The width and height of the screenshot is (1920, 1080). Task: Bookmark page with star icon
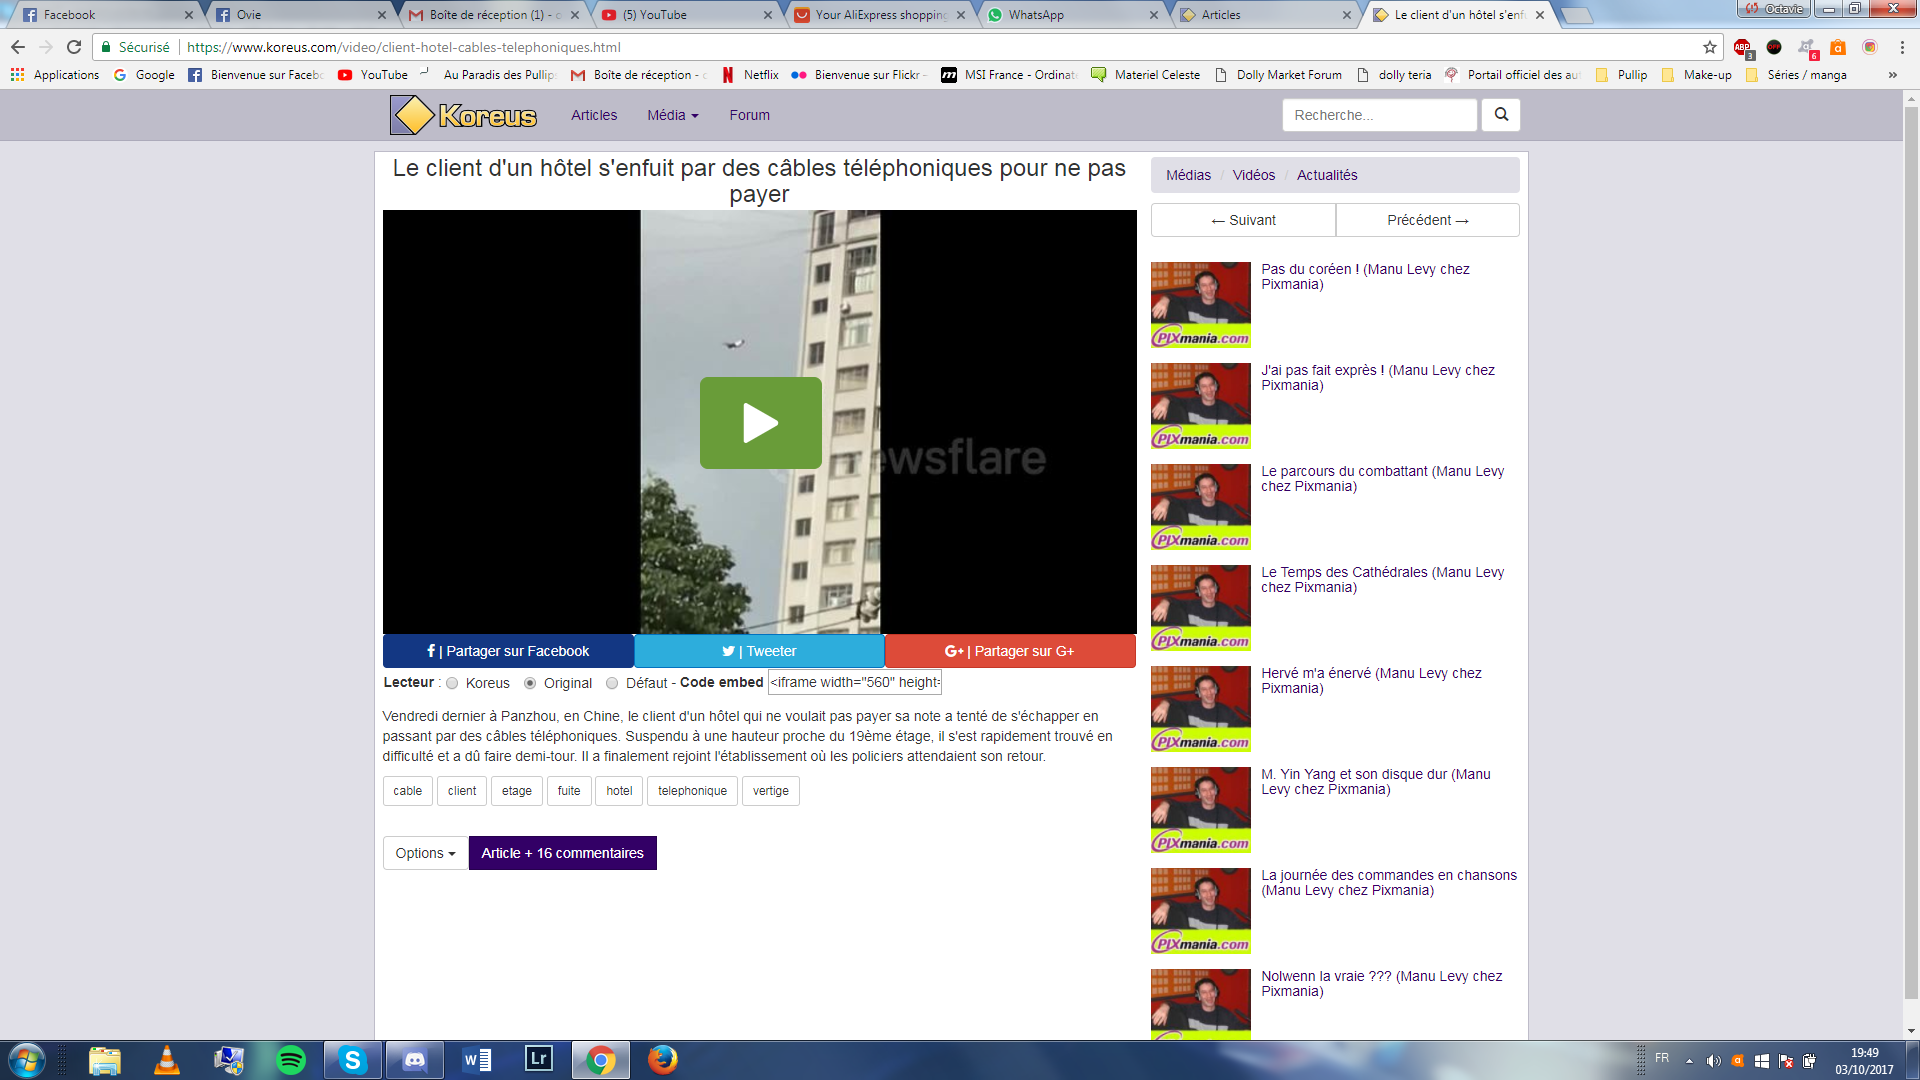pyautogui.click(x=1709, y=47)
